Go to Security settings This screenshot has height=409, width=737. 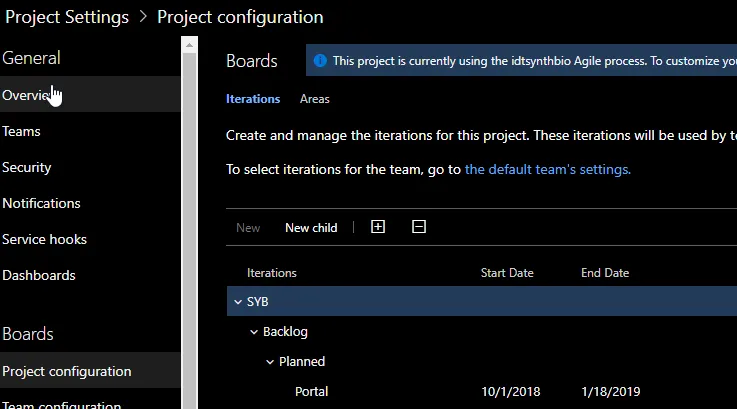(27, 167)
